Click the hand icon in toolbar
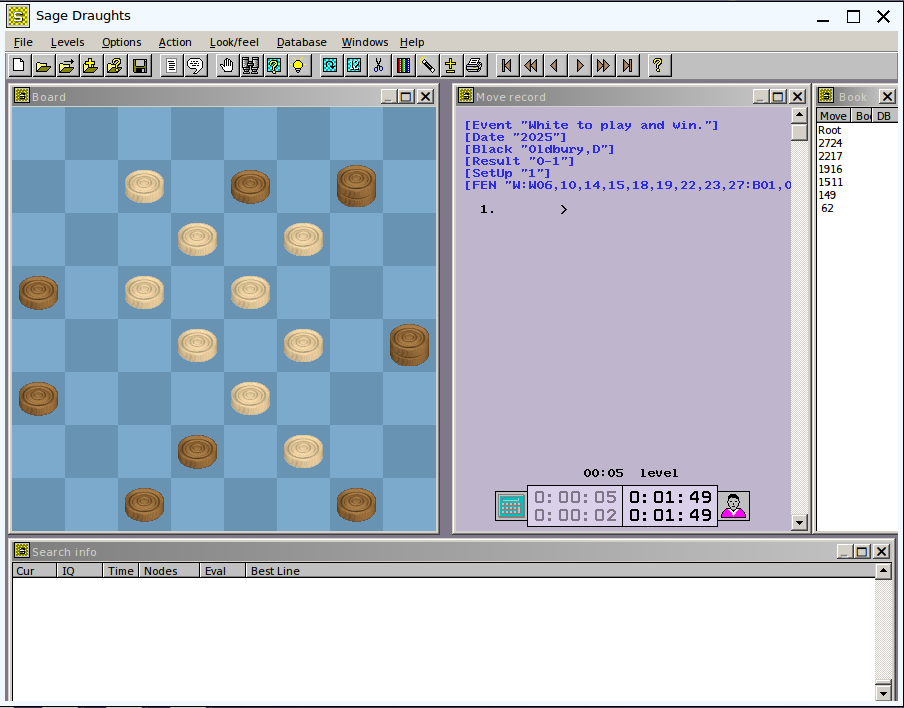The image size is (904, 708). [227, 66]
